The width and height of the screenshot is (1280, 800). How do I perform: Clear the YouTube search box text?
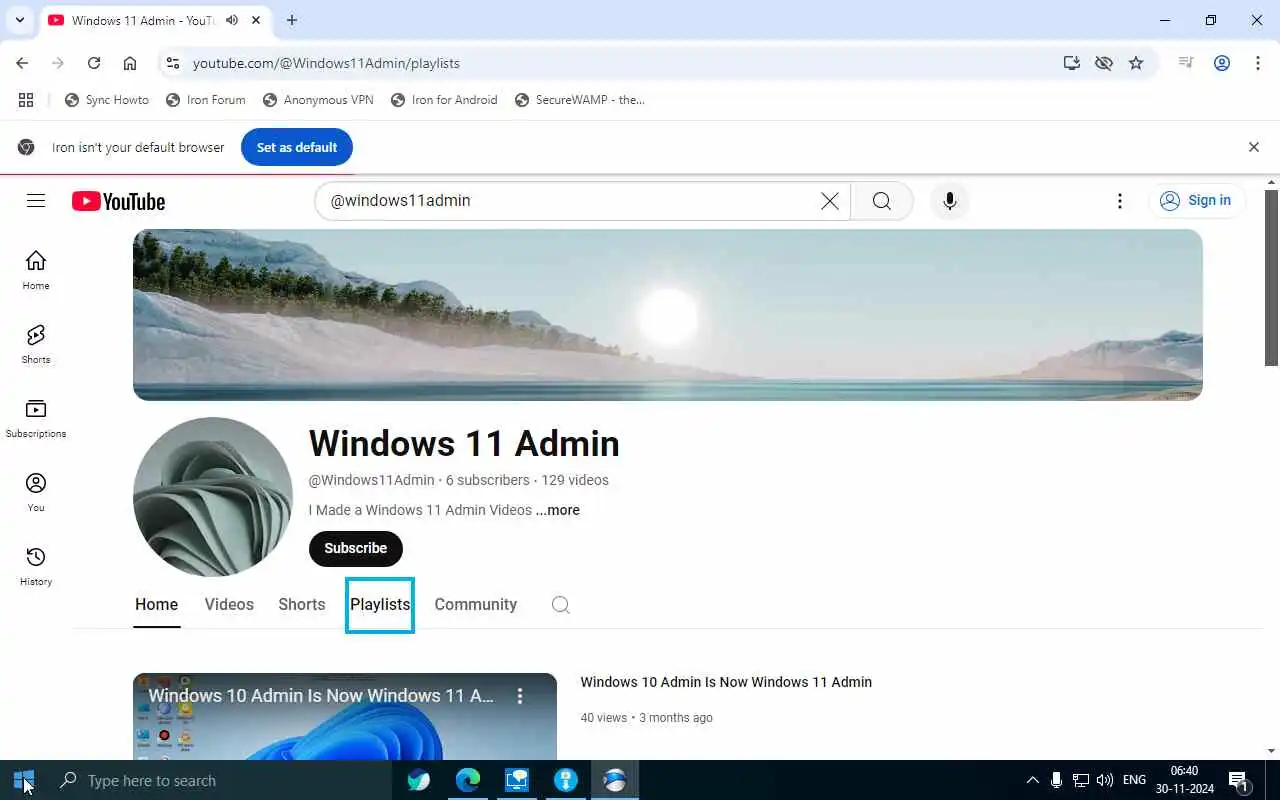[830, 201]
